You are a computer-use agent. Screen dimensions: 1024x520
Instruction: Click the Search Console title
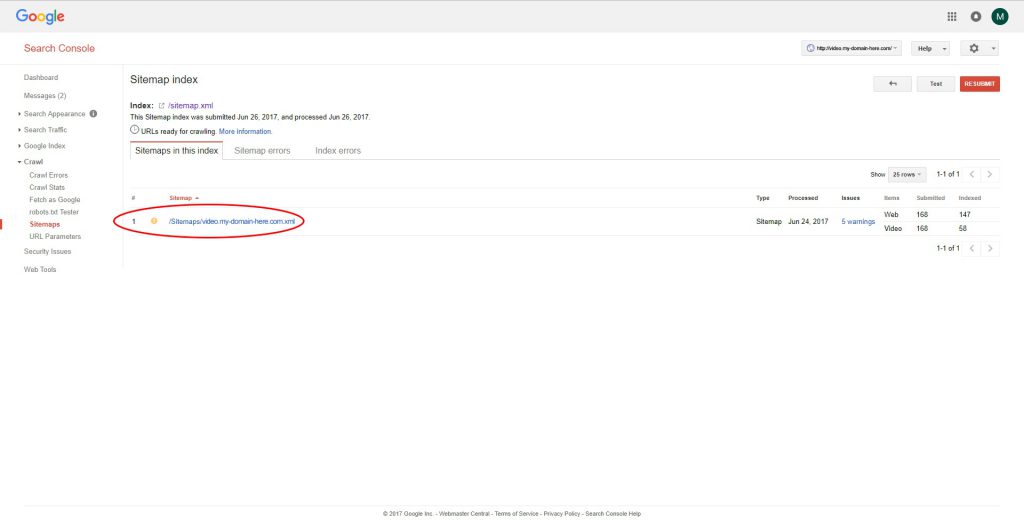tap(59, 48)
